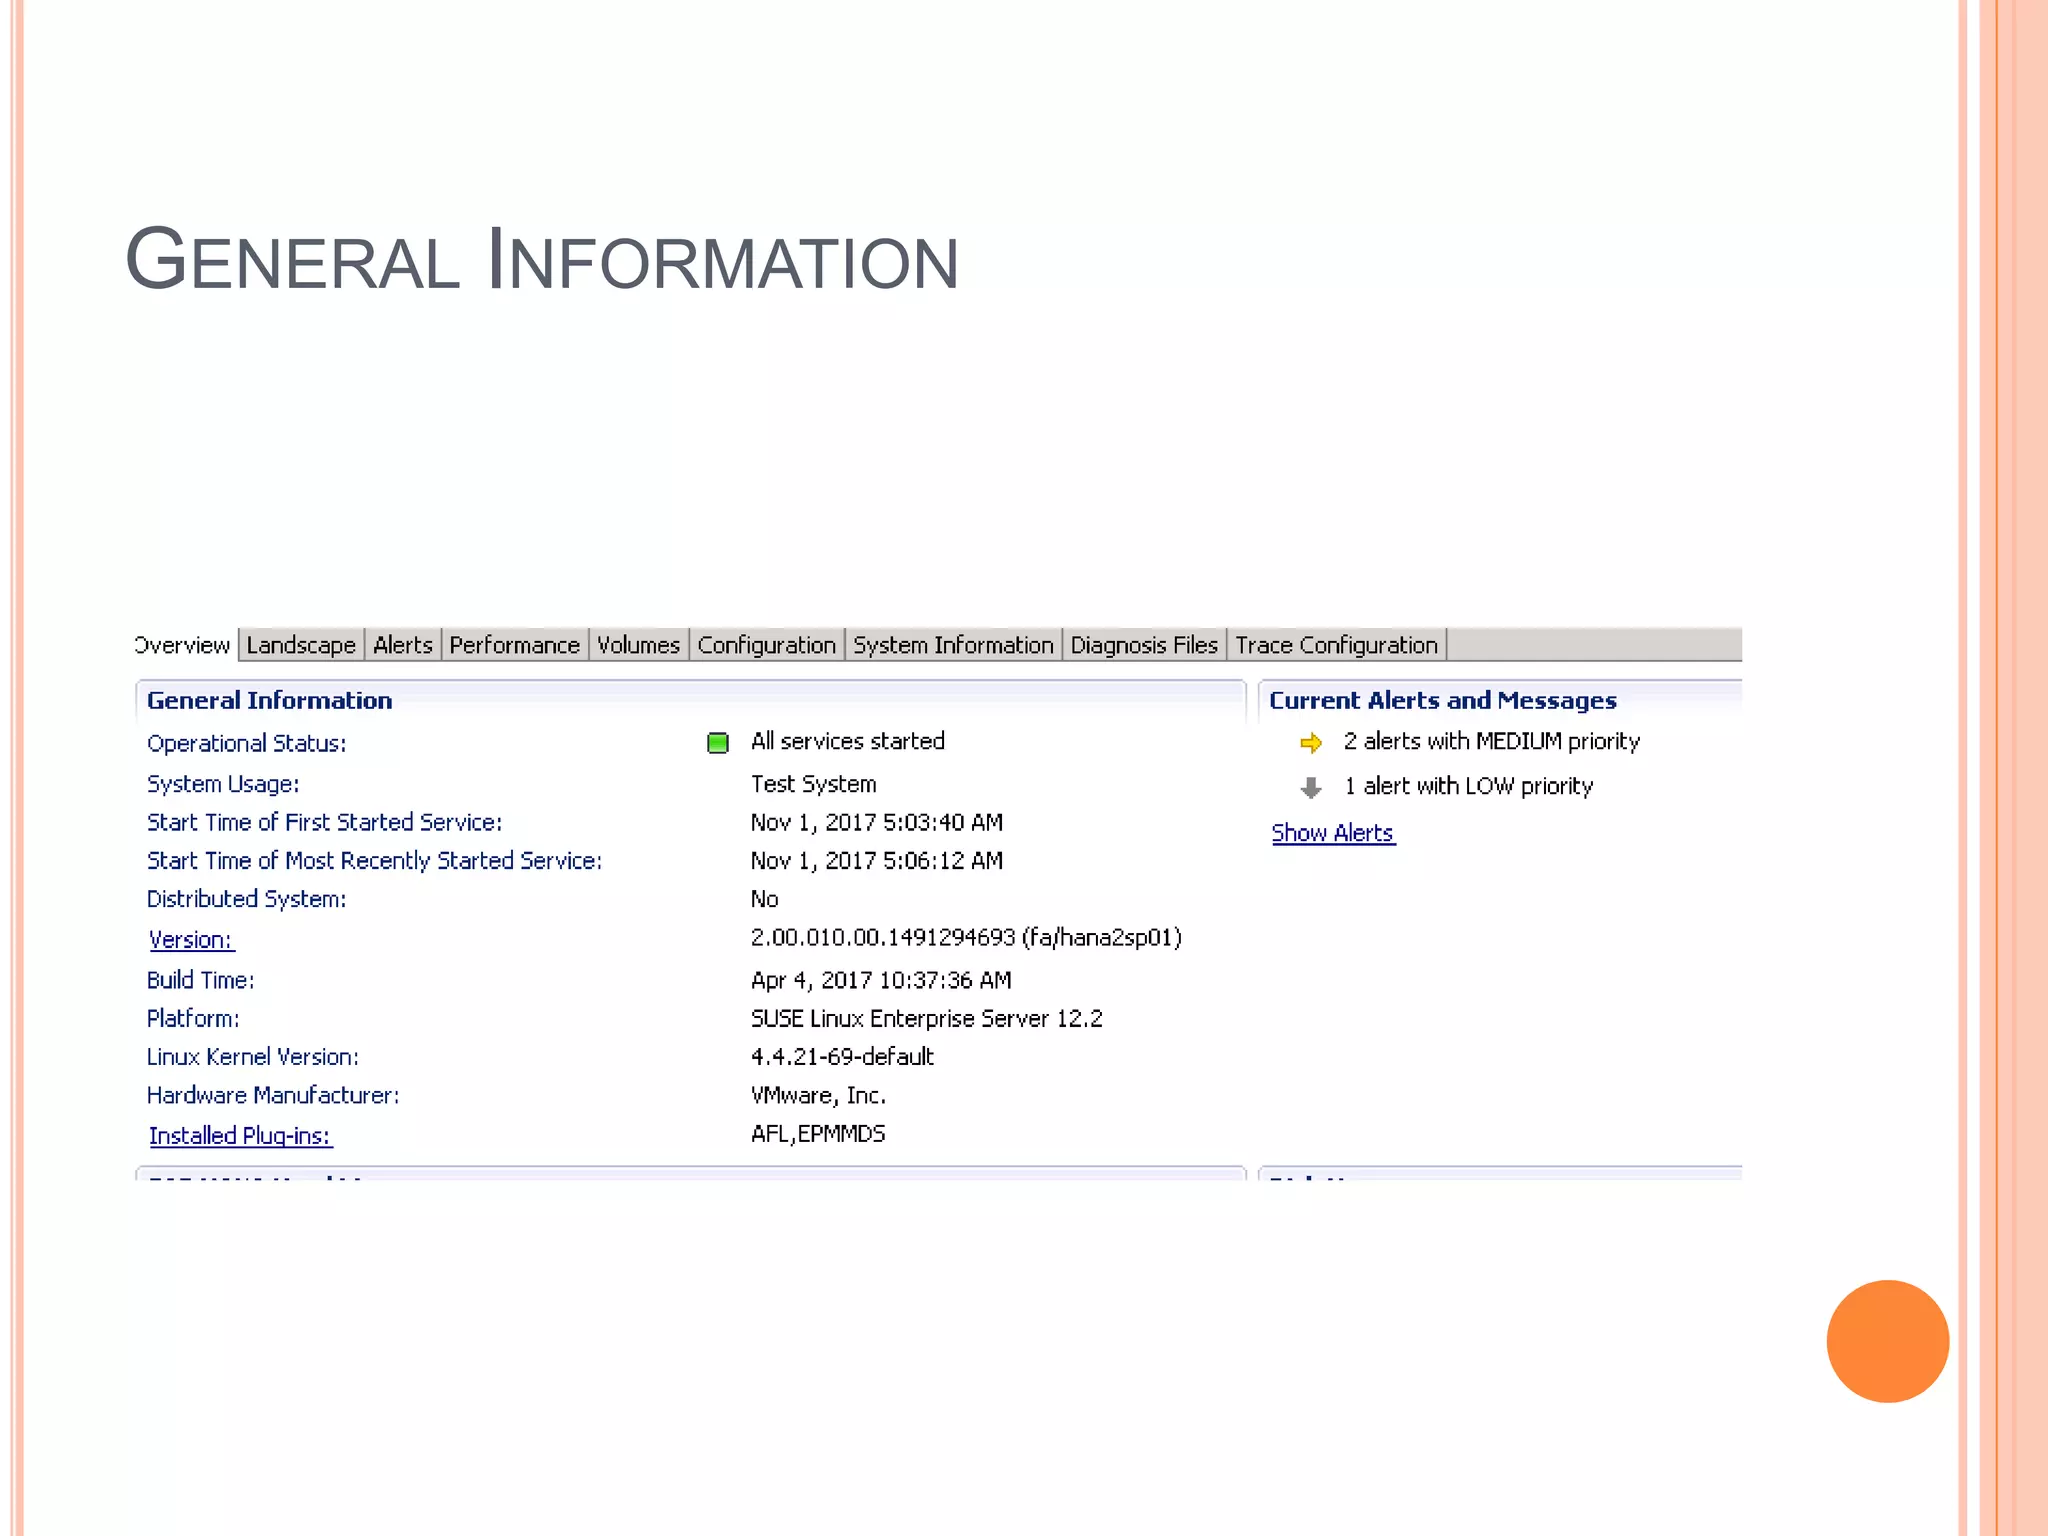Click the General Information section header
2048x1536 pixels.
(x=269, y=700)
